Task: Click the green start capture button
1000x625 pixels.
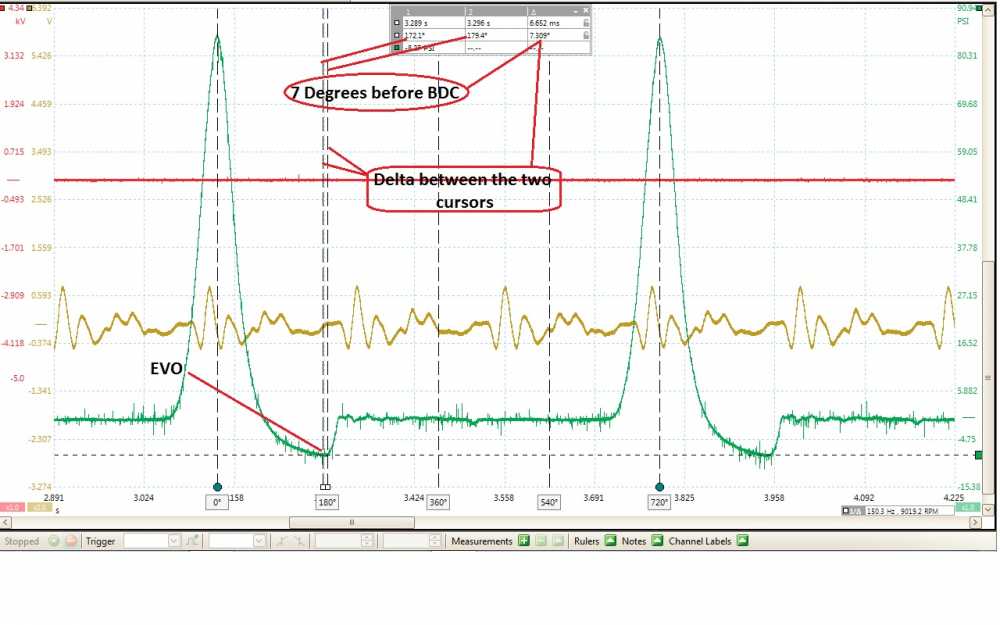Action: [x=54, y=541]
